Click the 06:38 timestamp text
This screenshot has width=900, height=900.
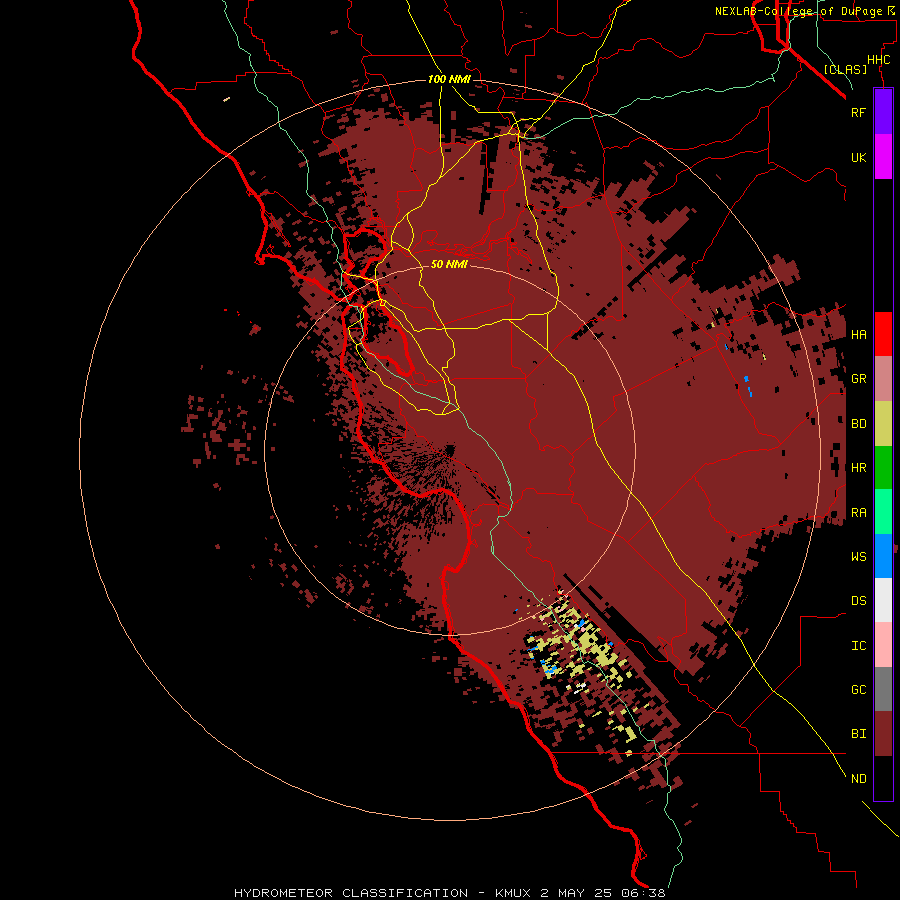pyautogui.click(x=643, y=893)
